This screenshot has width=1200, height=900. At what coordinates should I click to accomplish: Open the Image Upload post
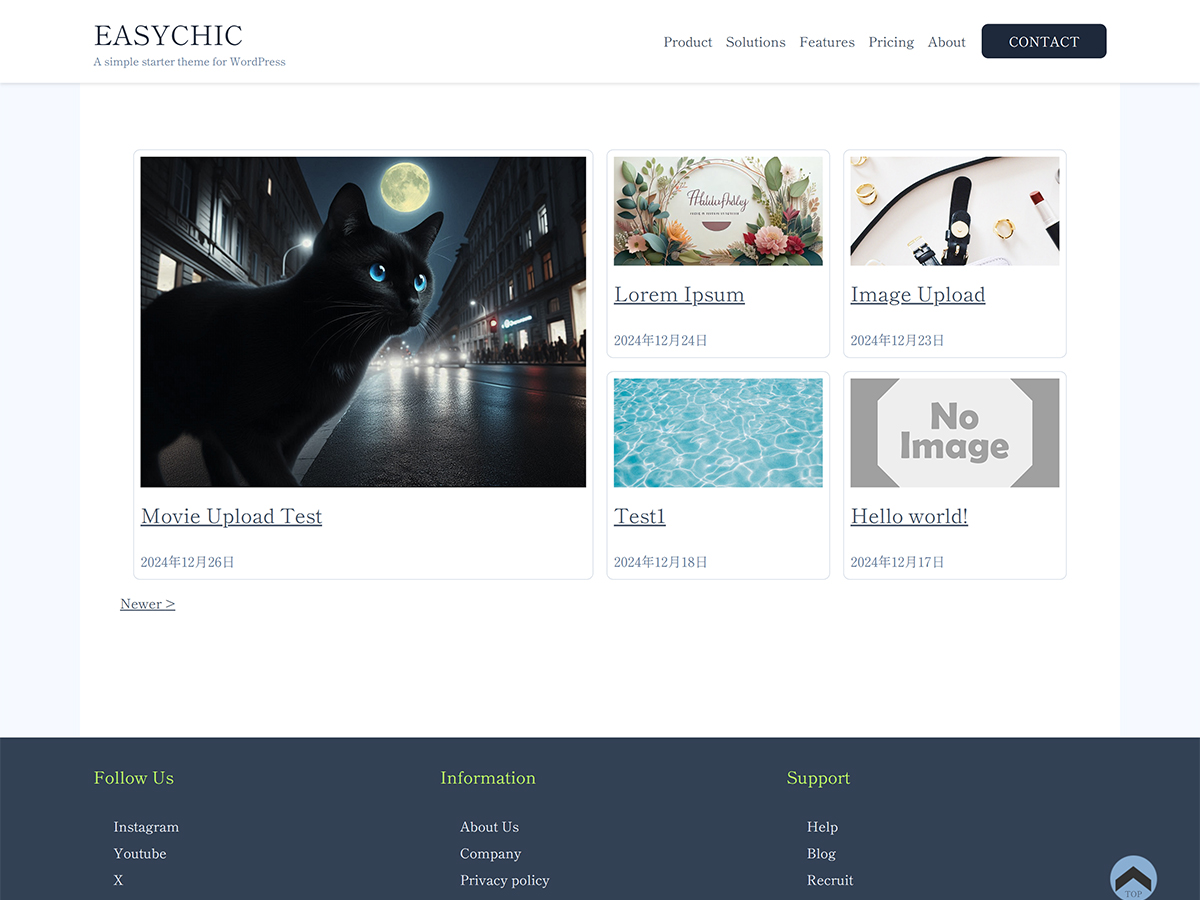(x=917, y=294)
